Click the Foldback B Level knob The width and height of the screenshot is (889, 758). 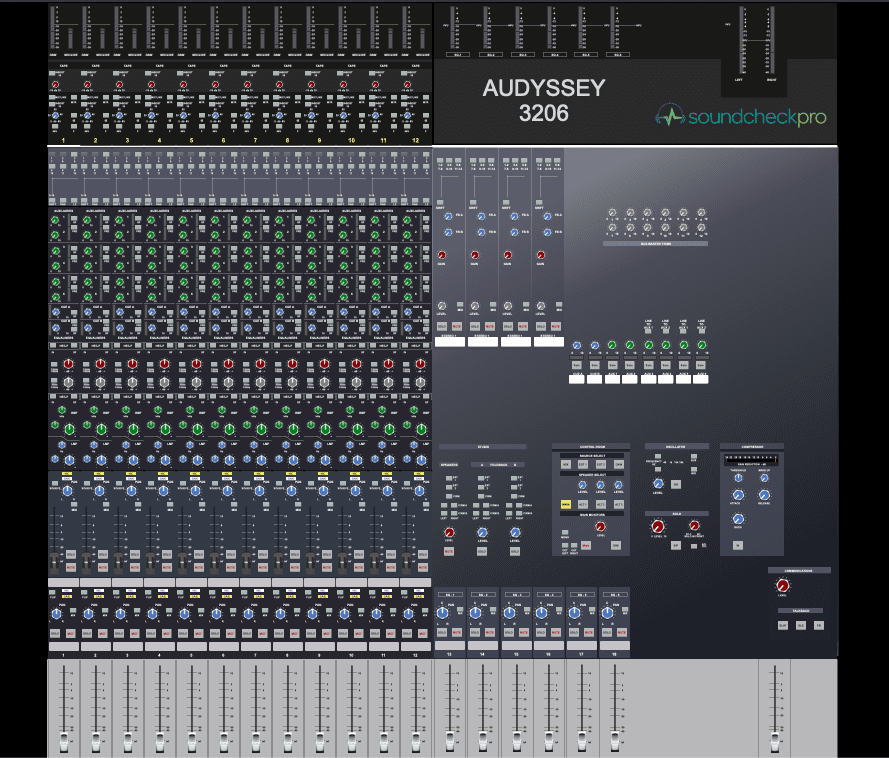[515, 532]
